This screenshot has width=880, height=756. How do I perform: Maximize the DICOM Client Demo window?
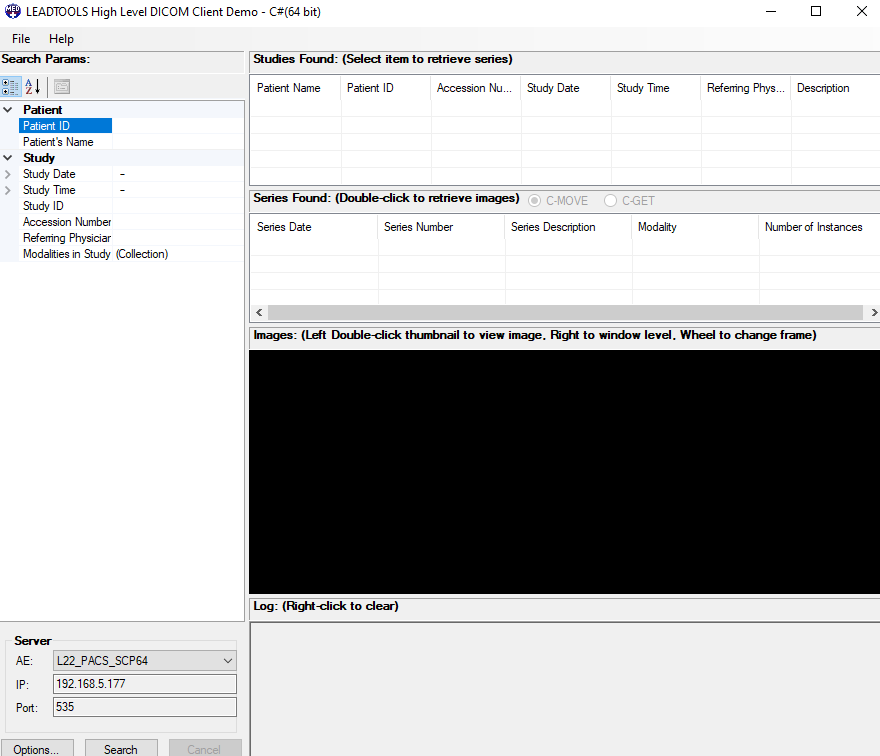tap(816, 11)
